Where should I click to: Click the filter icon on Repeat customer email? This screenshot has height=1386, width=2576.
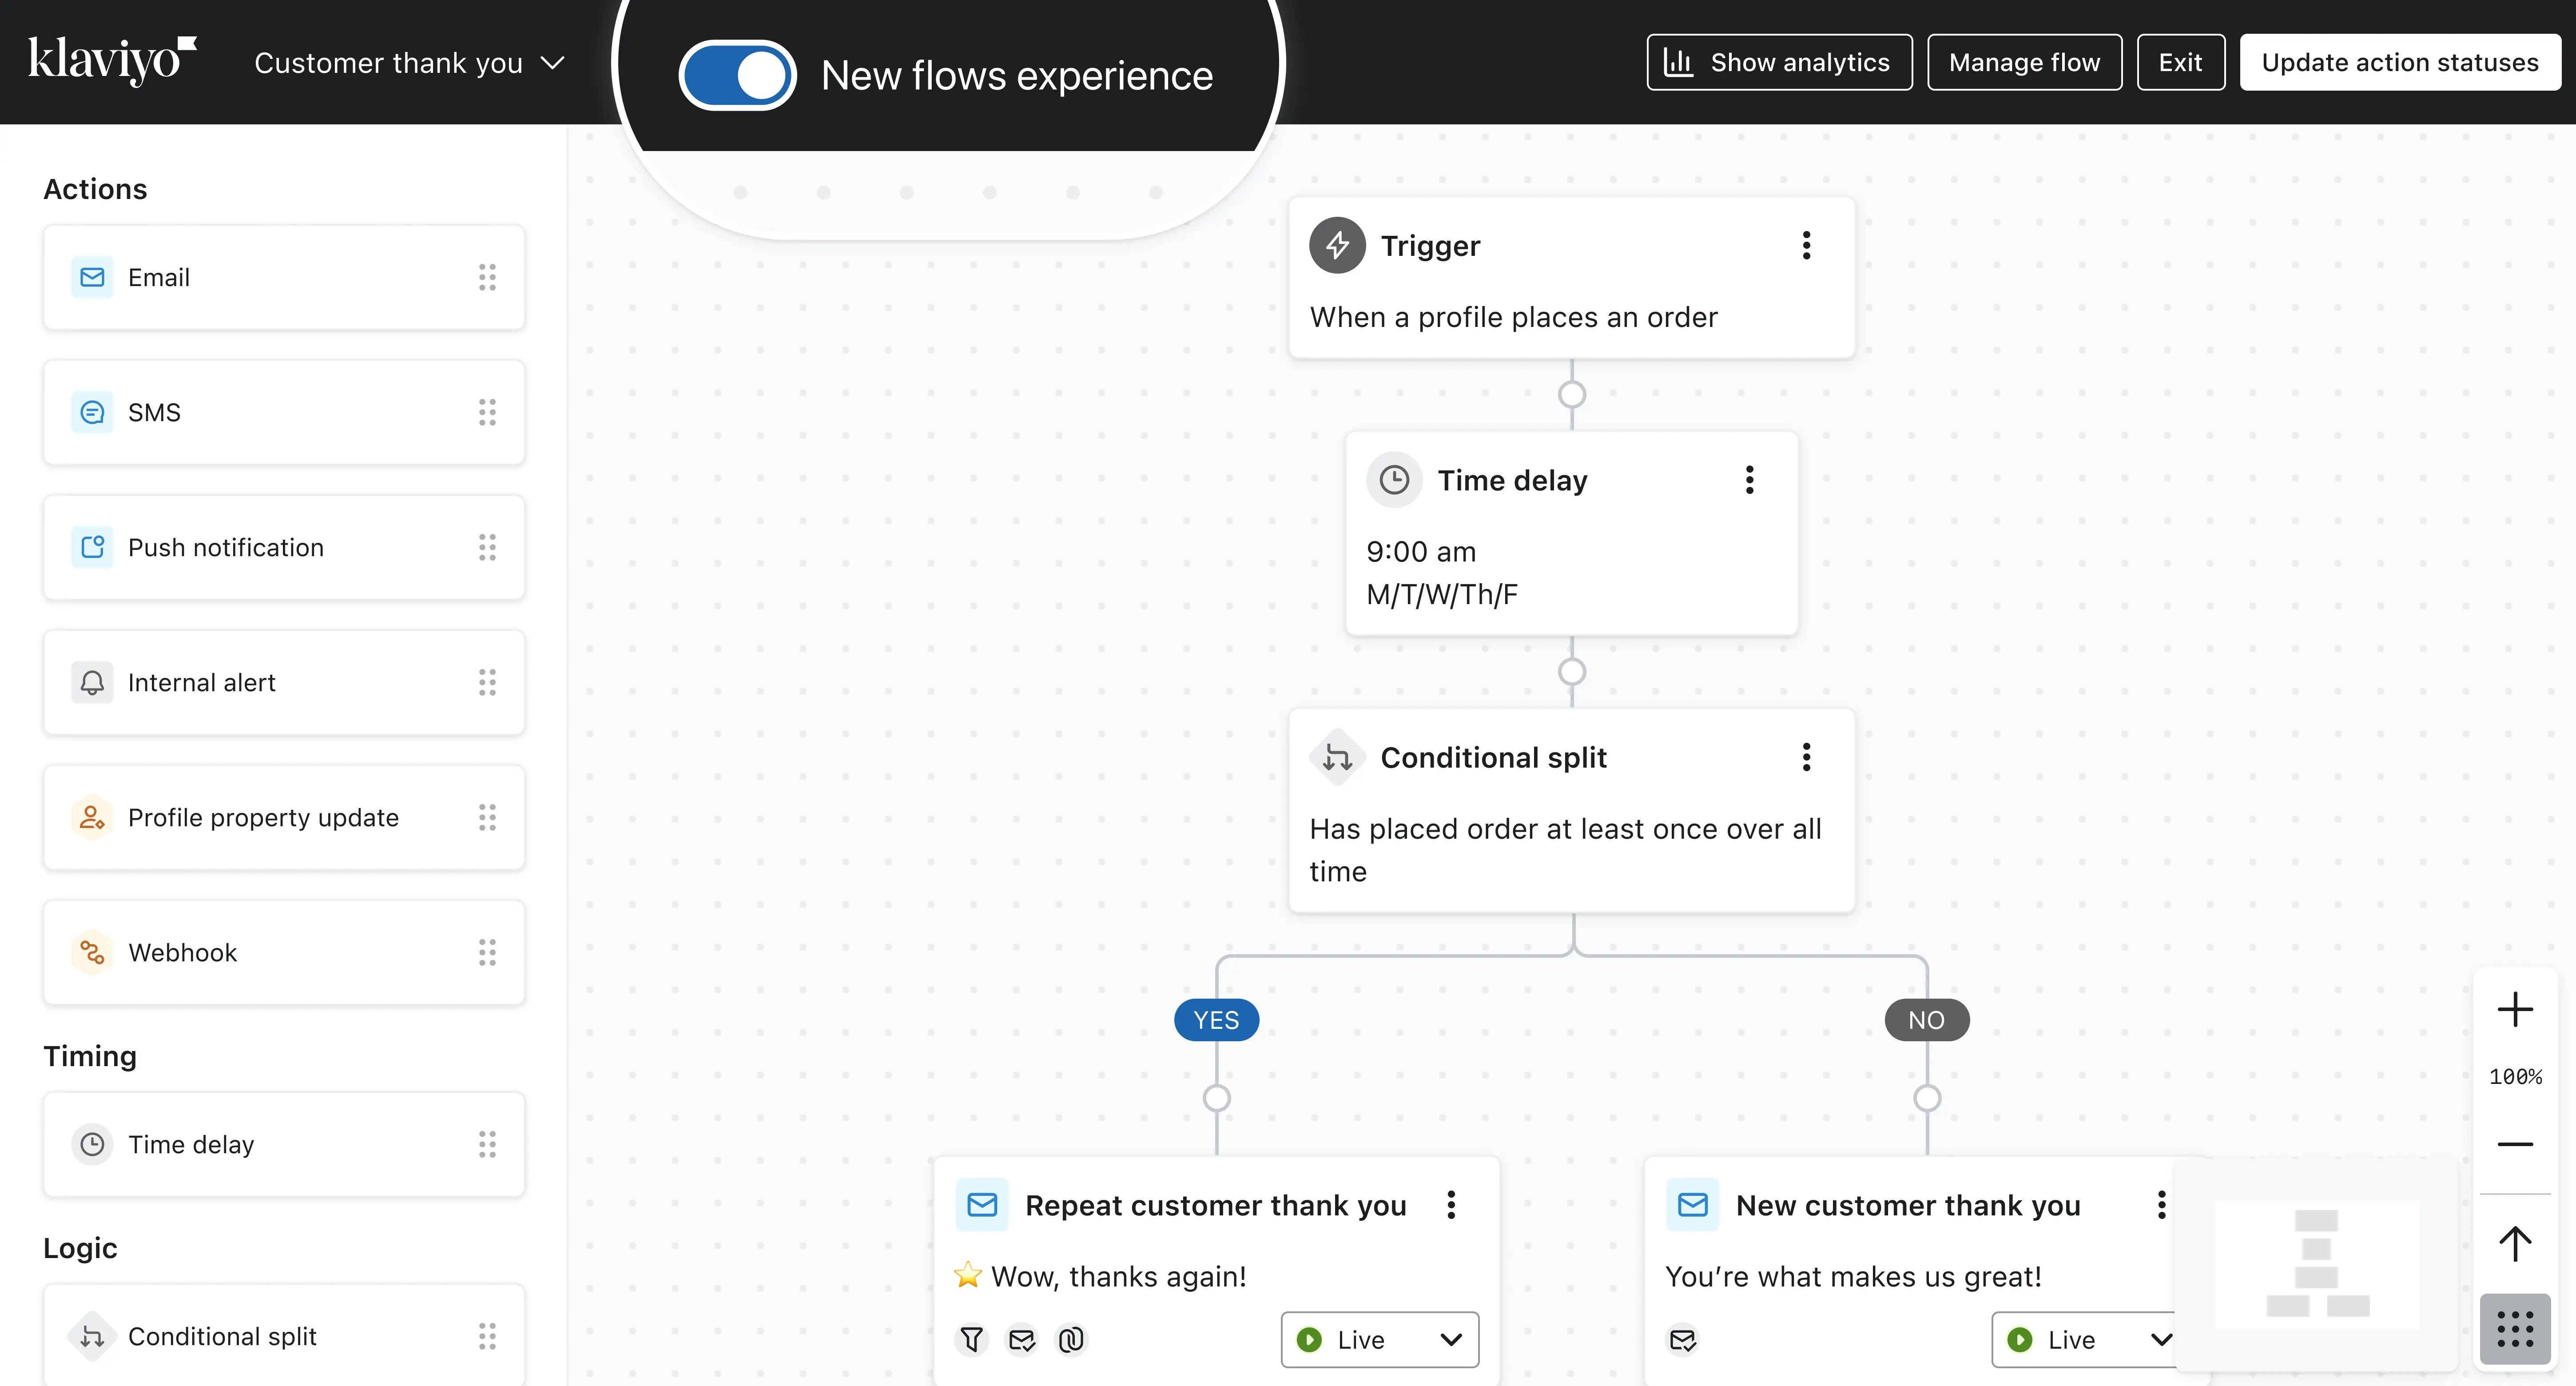tap(971, 1339)
